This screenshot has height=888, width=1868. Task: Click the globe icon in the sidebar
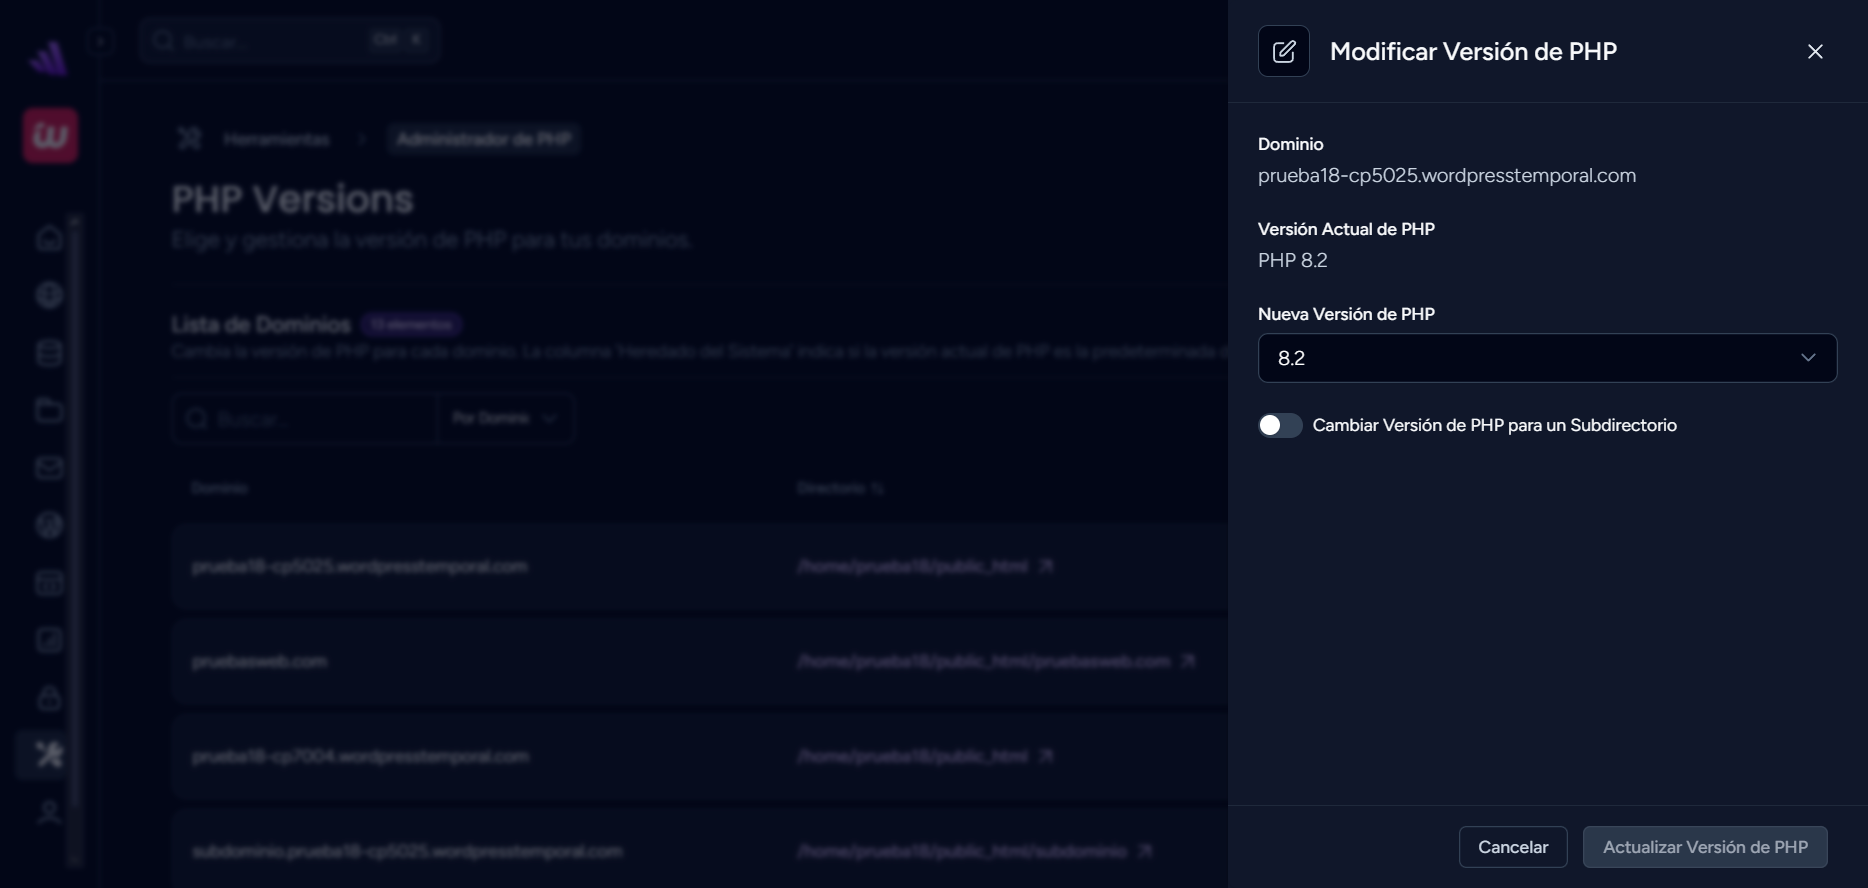click(49, 295)
